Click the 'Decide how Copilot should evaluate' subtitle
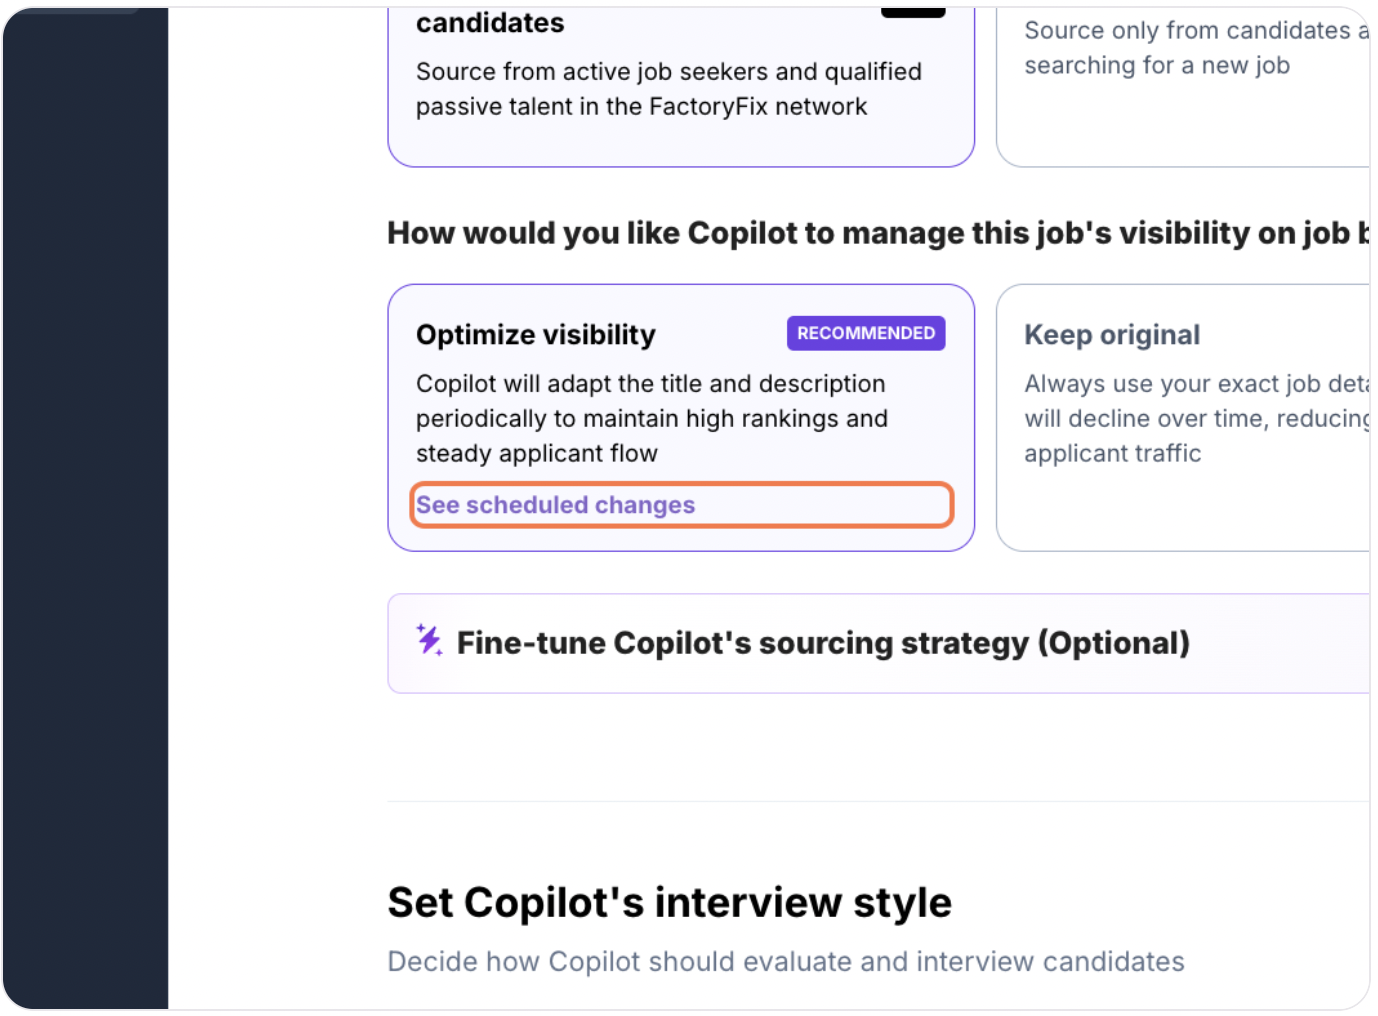 point(786,961)
